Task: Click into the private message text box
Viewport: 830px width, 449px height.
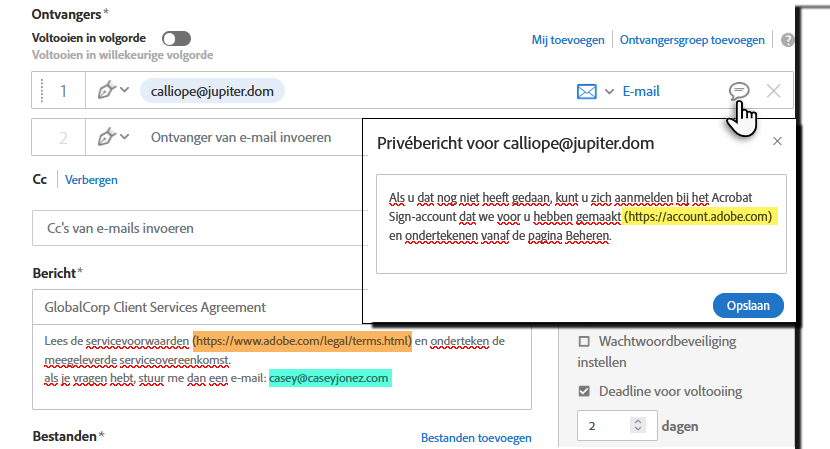Action: pyautogui.click(x=581, y=224)
